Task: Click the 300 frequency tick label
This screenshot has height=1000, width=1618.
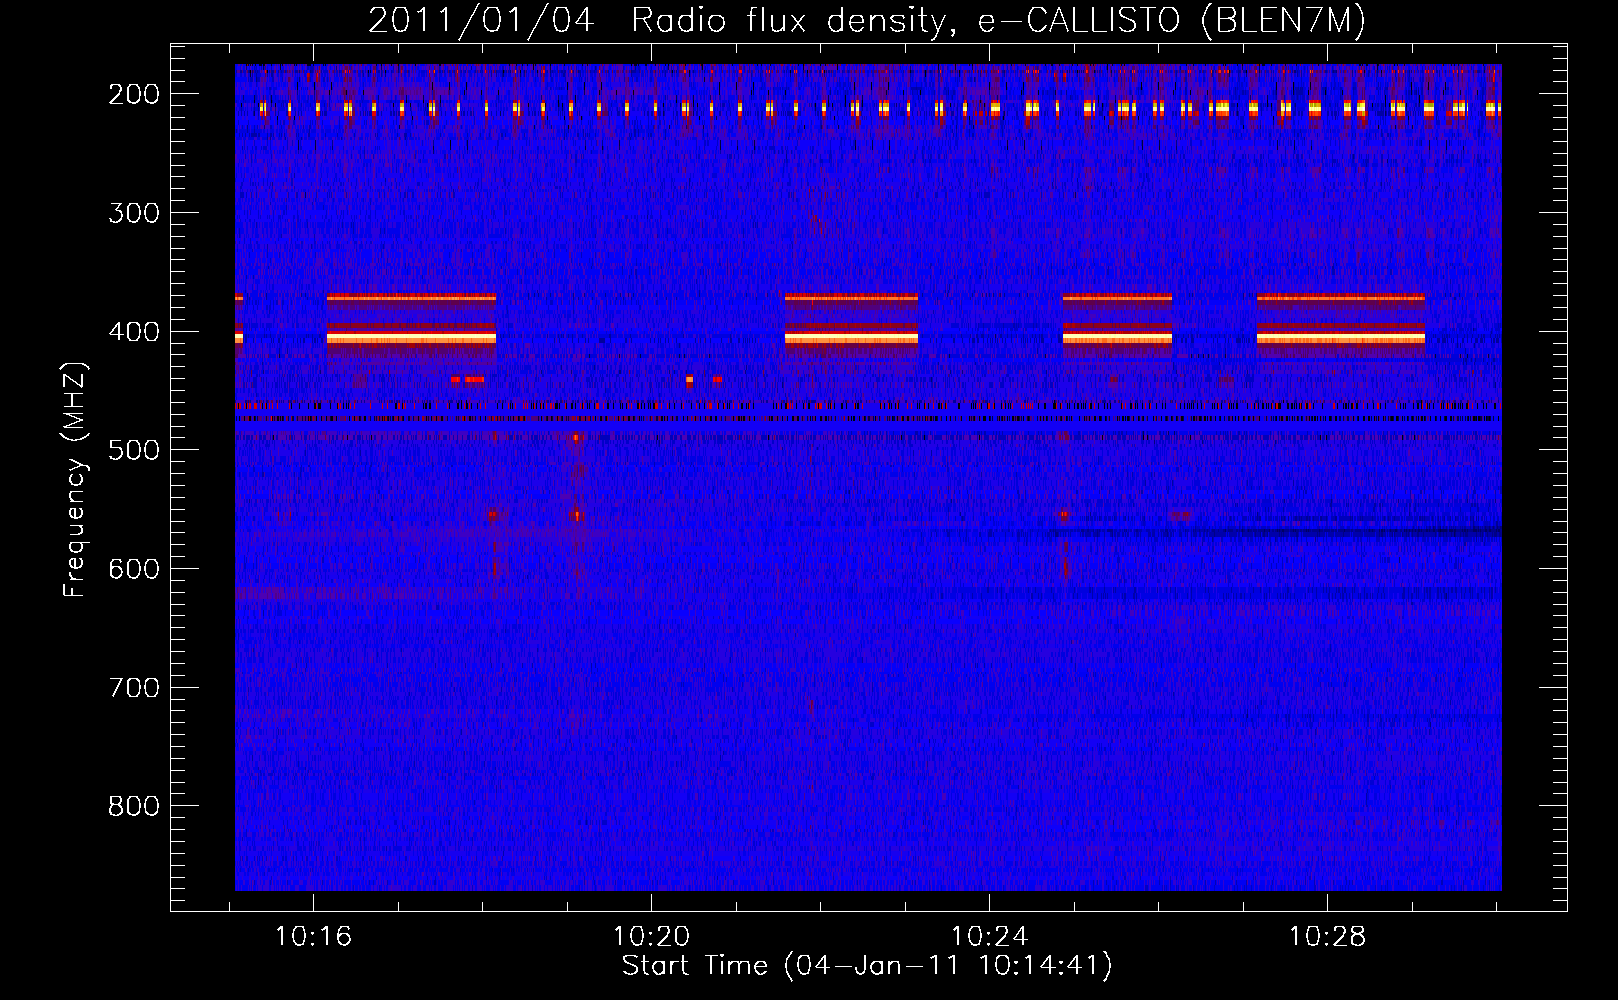Action: (x=134, y=213)
